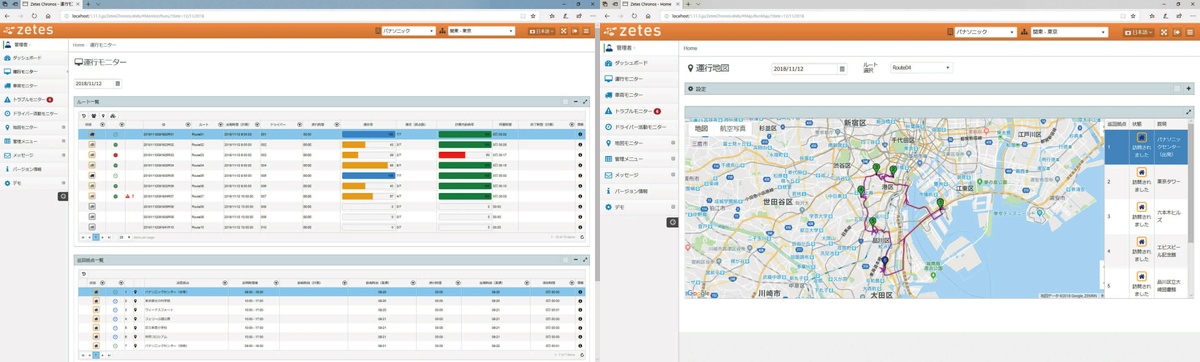
Task: Click page 1 button in route list pager
Action: (96, 238)
